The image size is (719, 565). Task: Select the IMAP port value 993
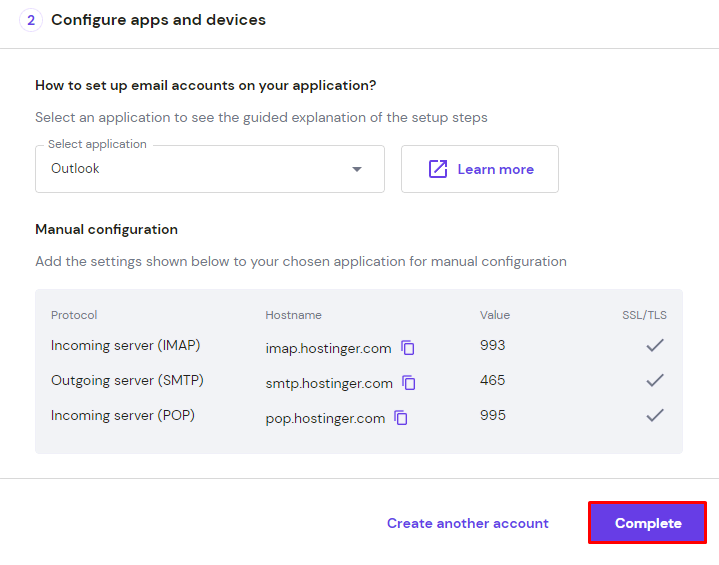coord(493,345)
